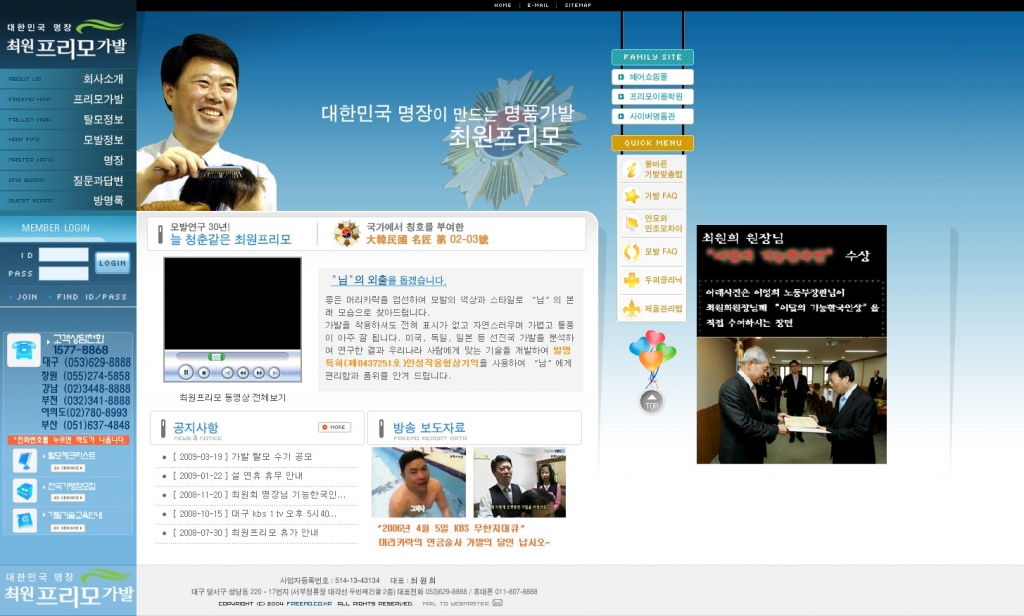1024x616 pixels.
Task: Click the telephone icon beside 고객상담전화
Action: (x=24, y=349)
